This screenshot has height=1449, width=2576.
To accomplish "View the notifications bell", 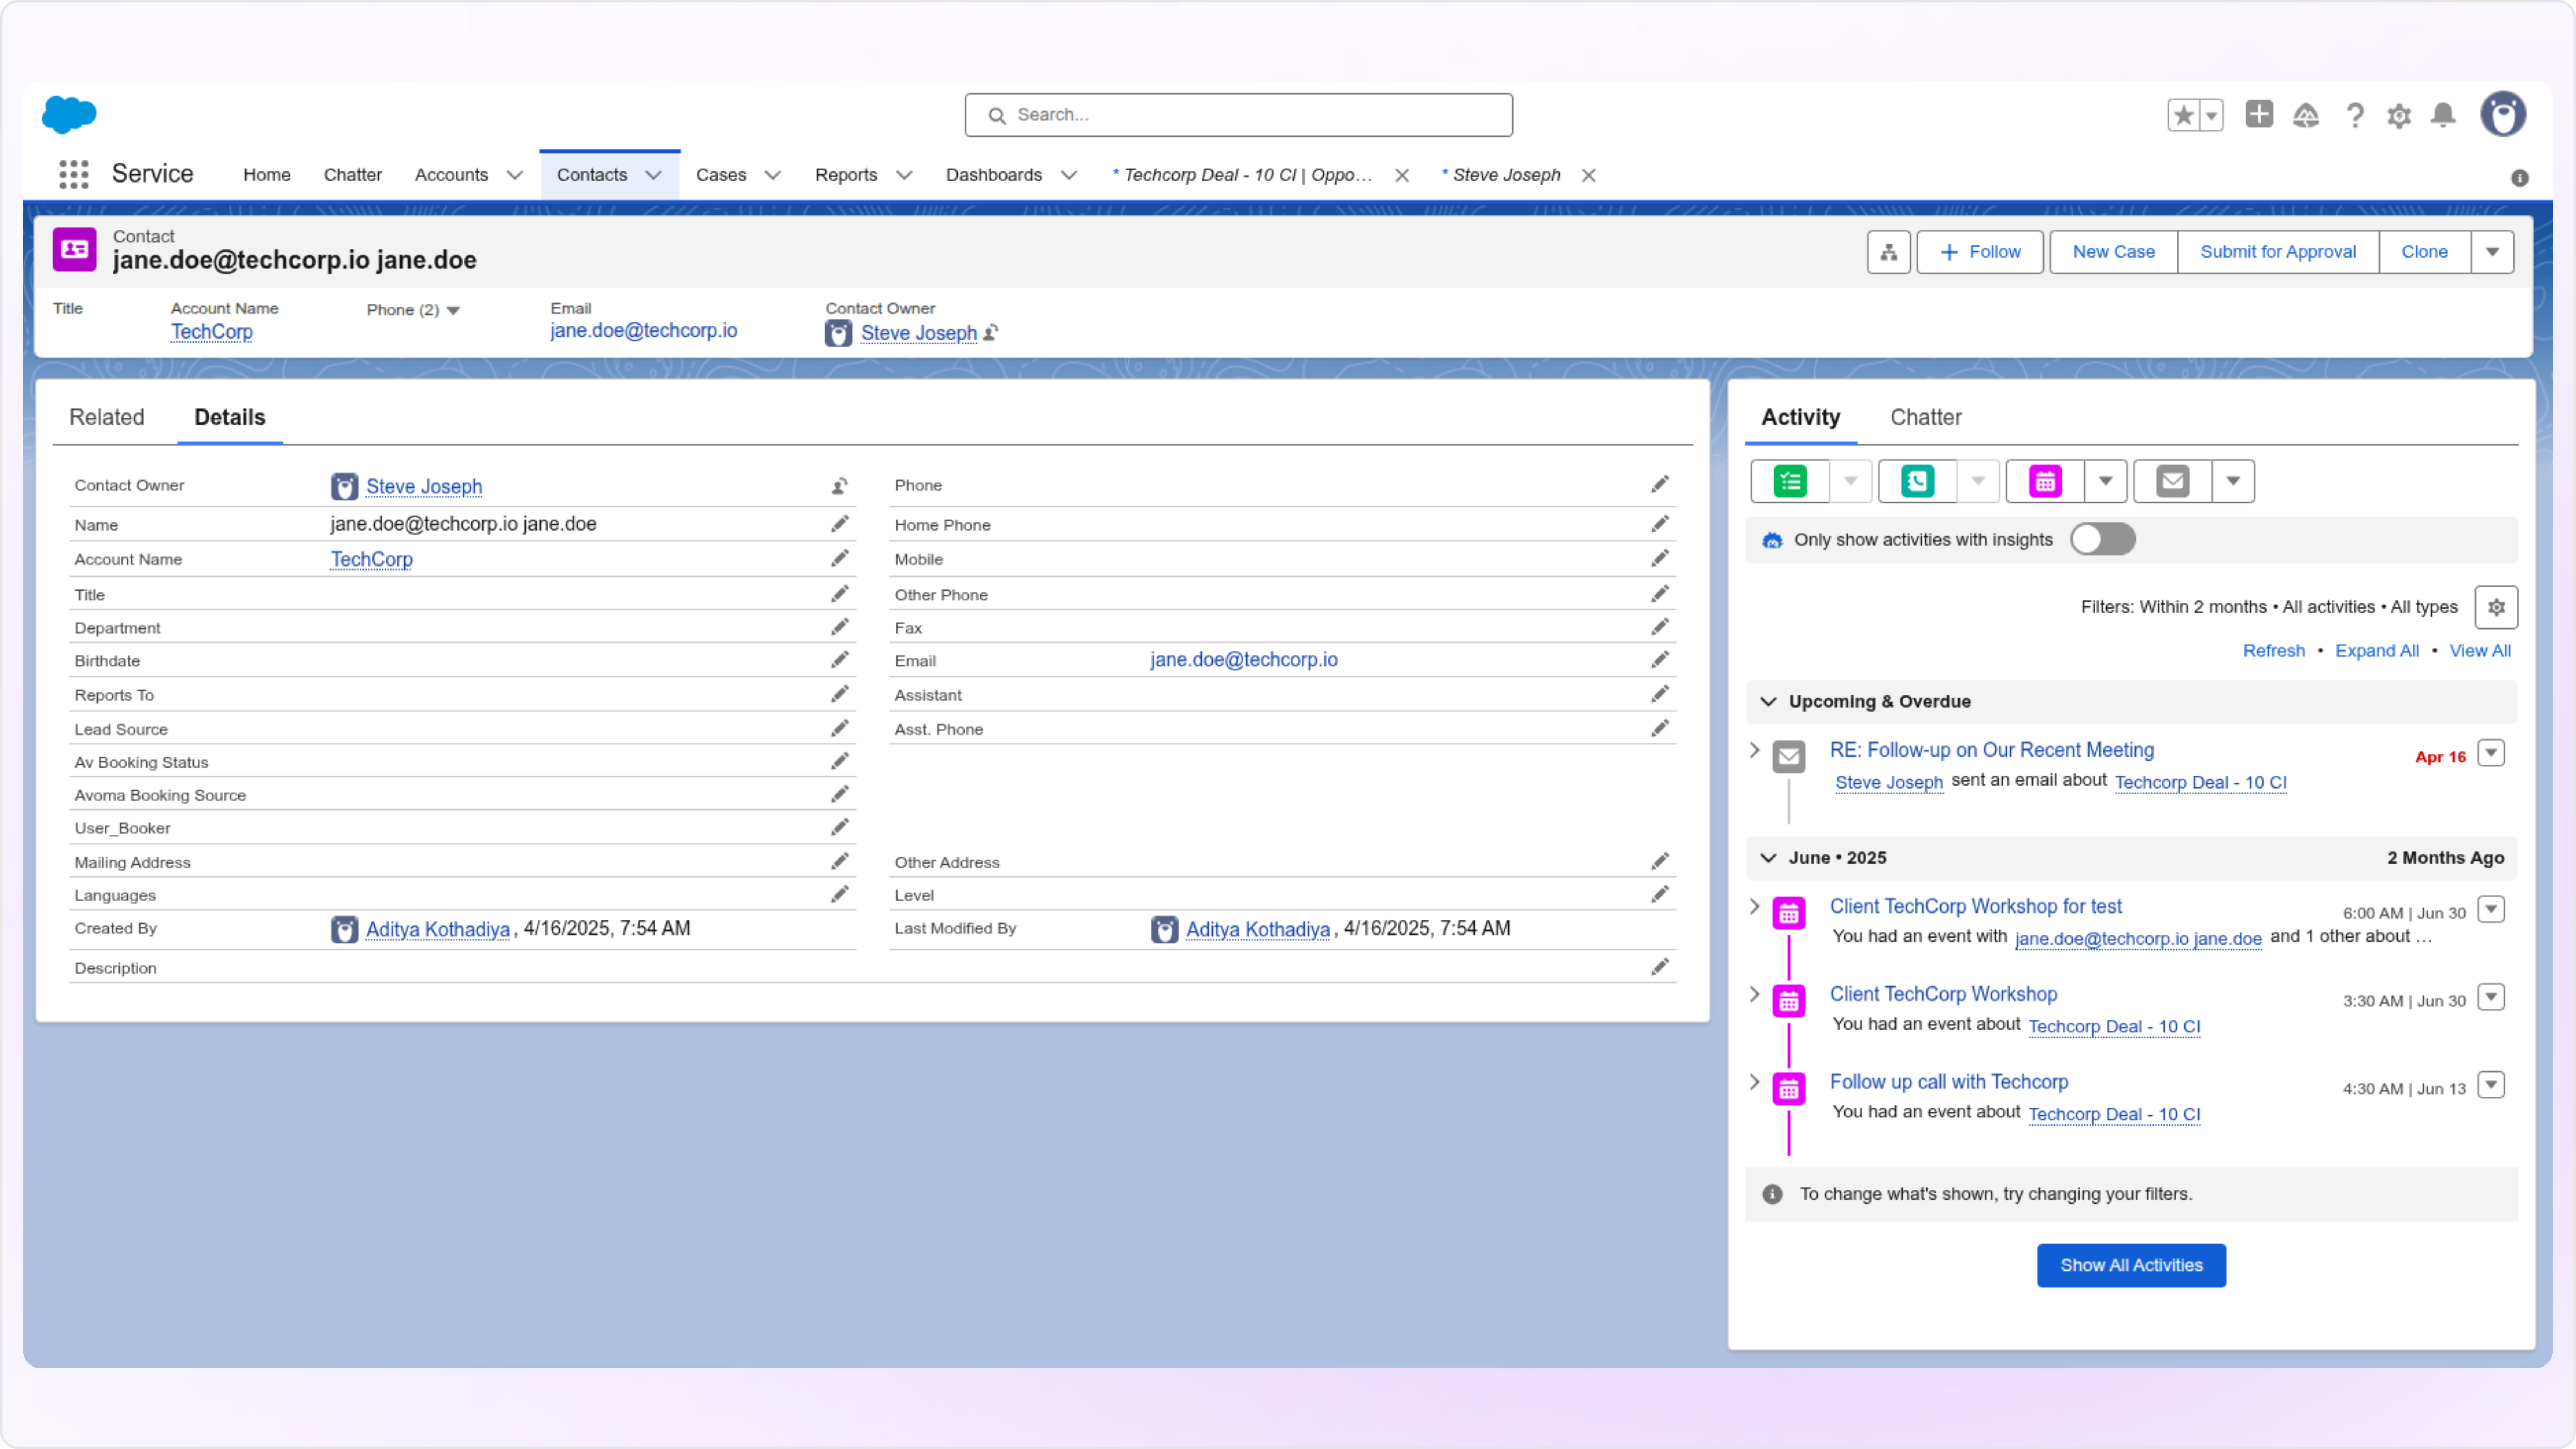I will pos(2443,115).
